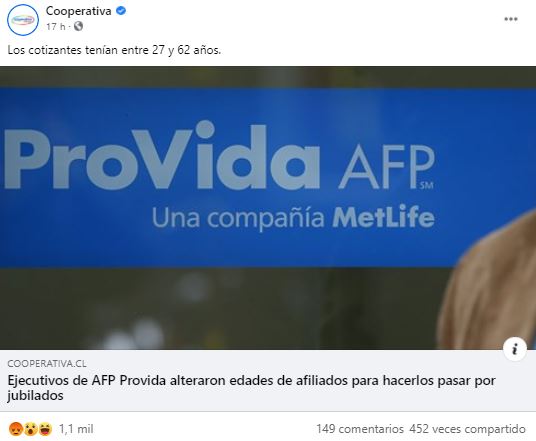Click the post caption about cotizantes

click(x=114, y=50)
